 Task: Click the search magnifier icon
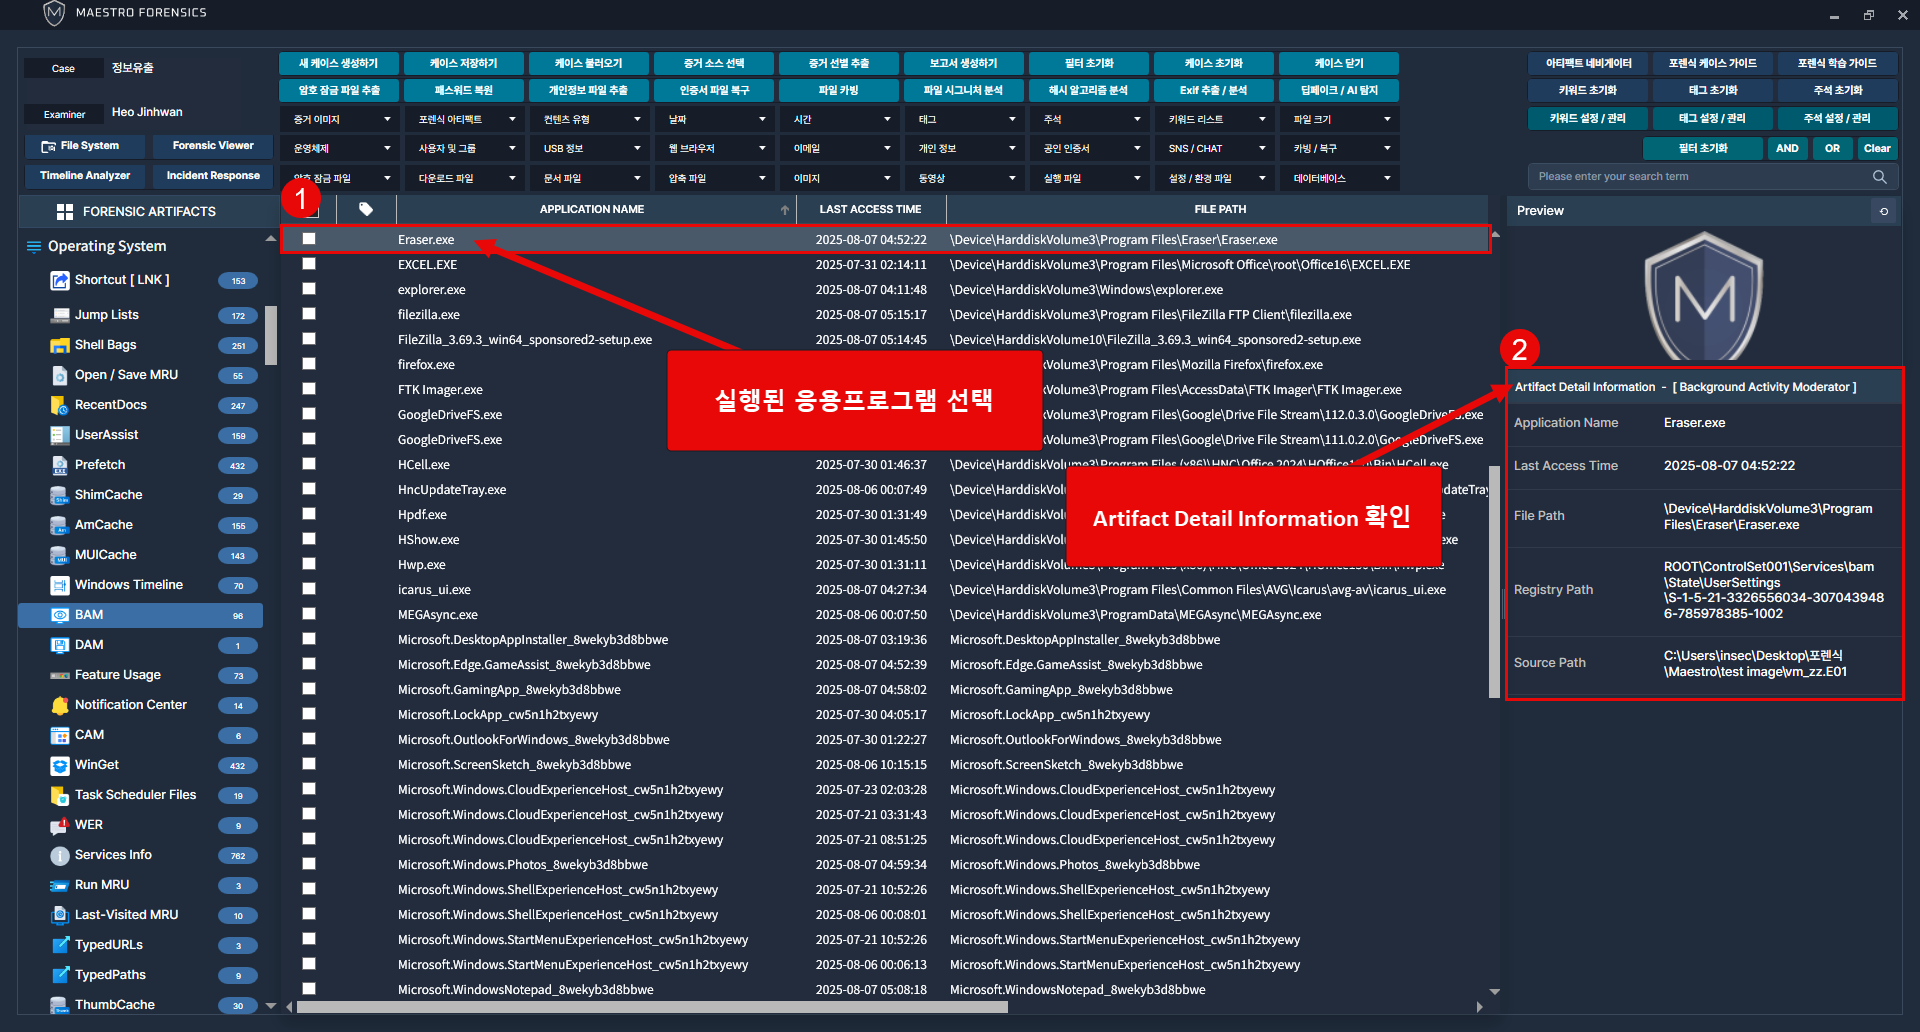coord(1880,177)
